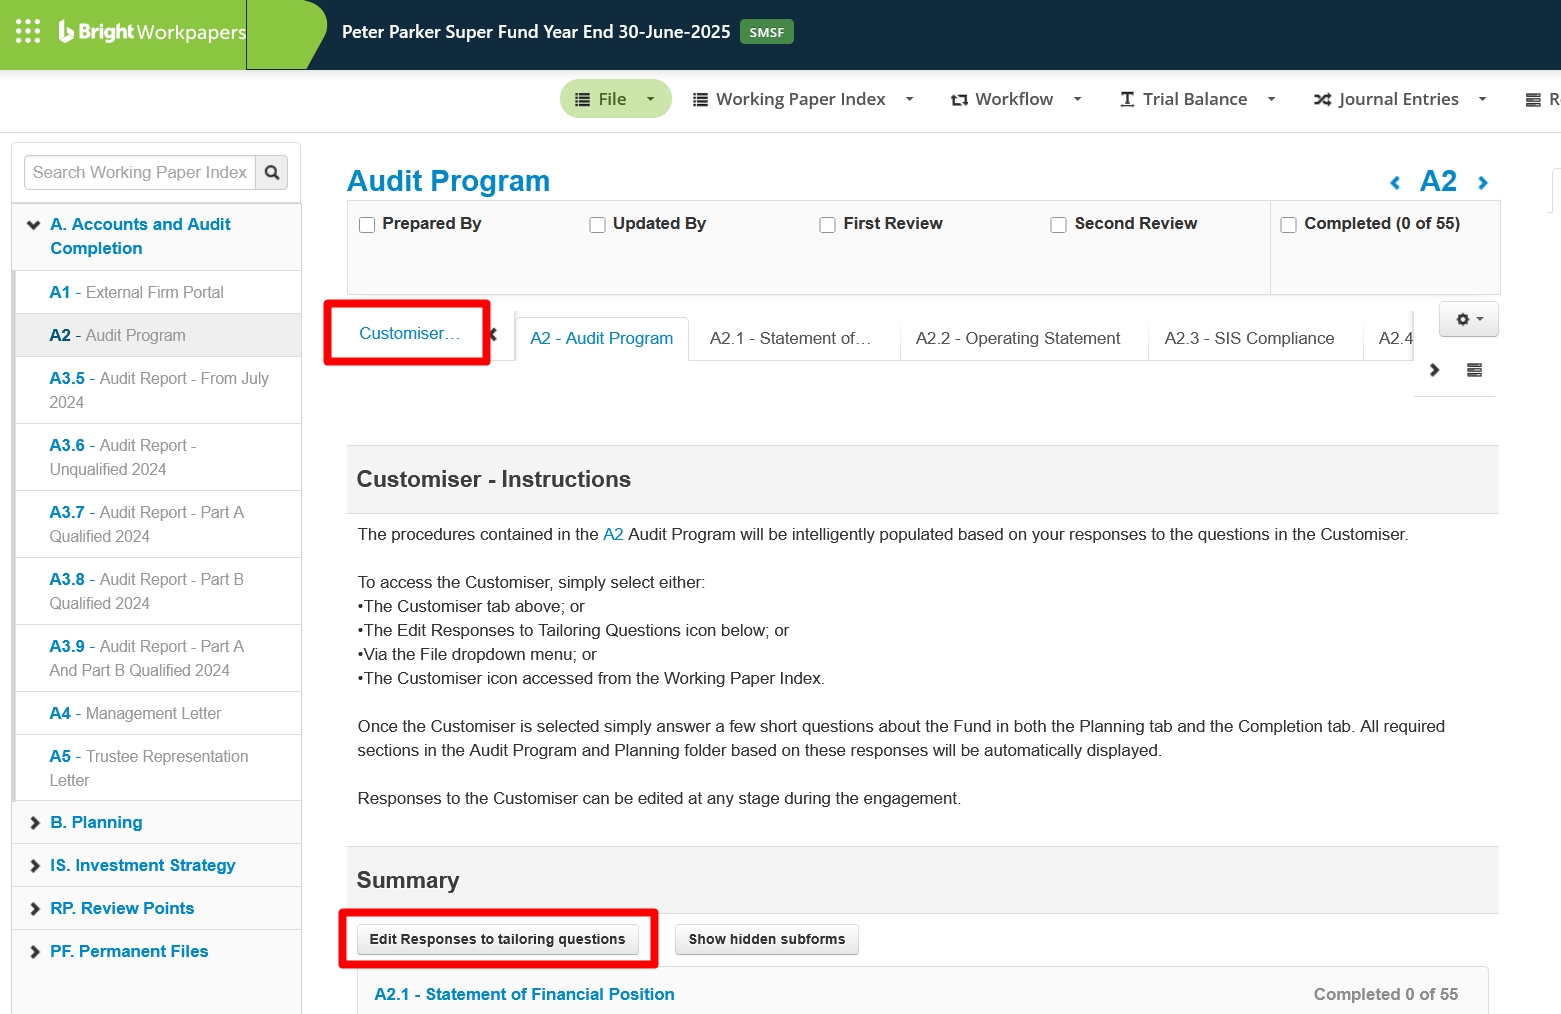Open A3.5 - Audit Report - From July 2024

tap(158, 390)
